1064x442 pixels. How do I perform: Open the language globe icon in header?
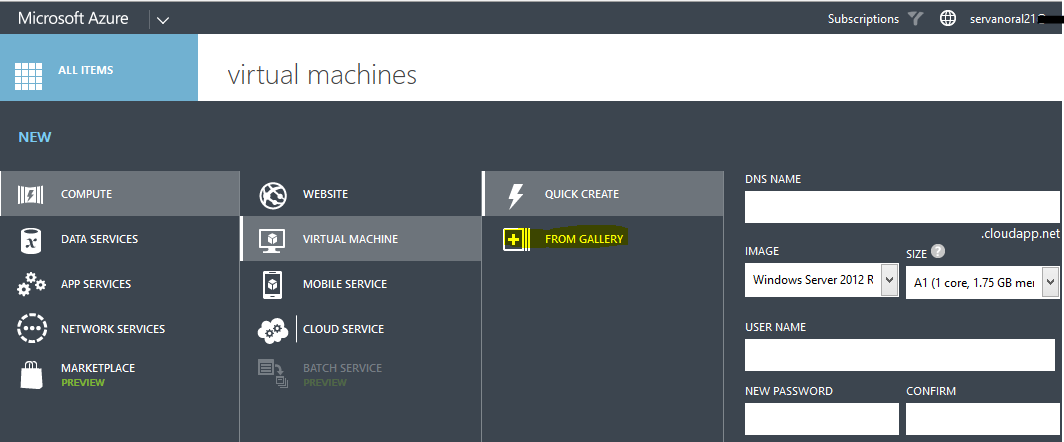click(947, 19)
